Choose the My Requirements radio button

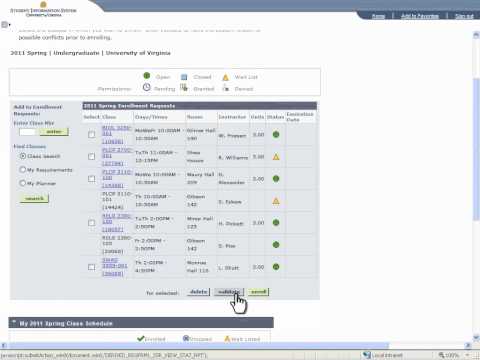point(23,170)
